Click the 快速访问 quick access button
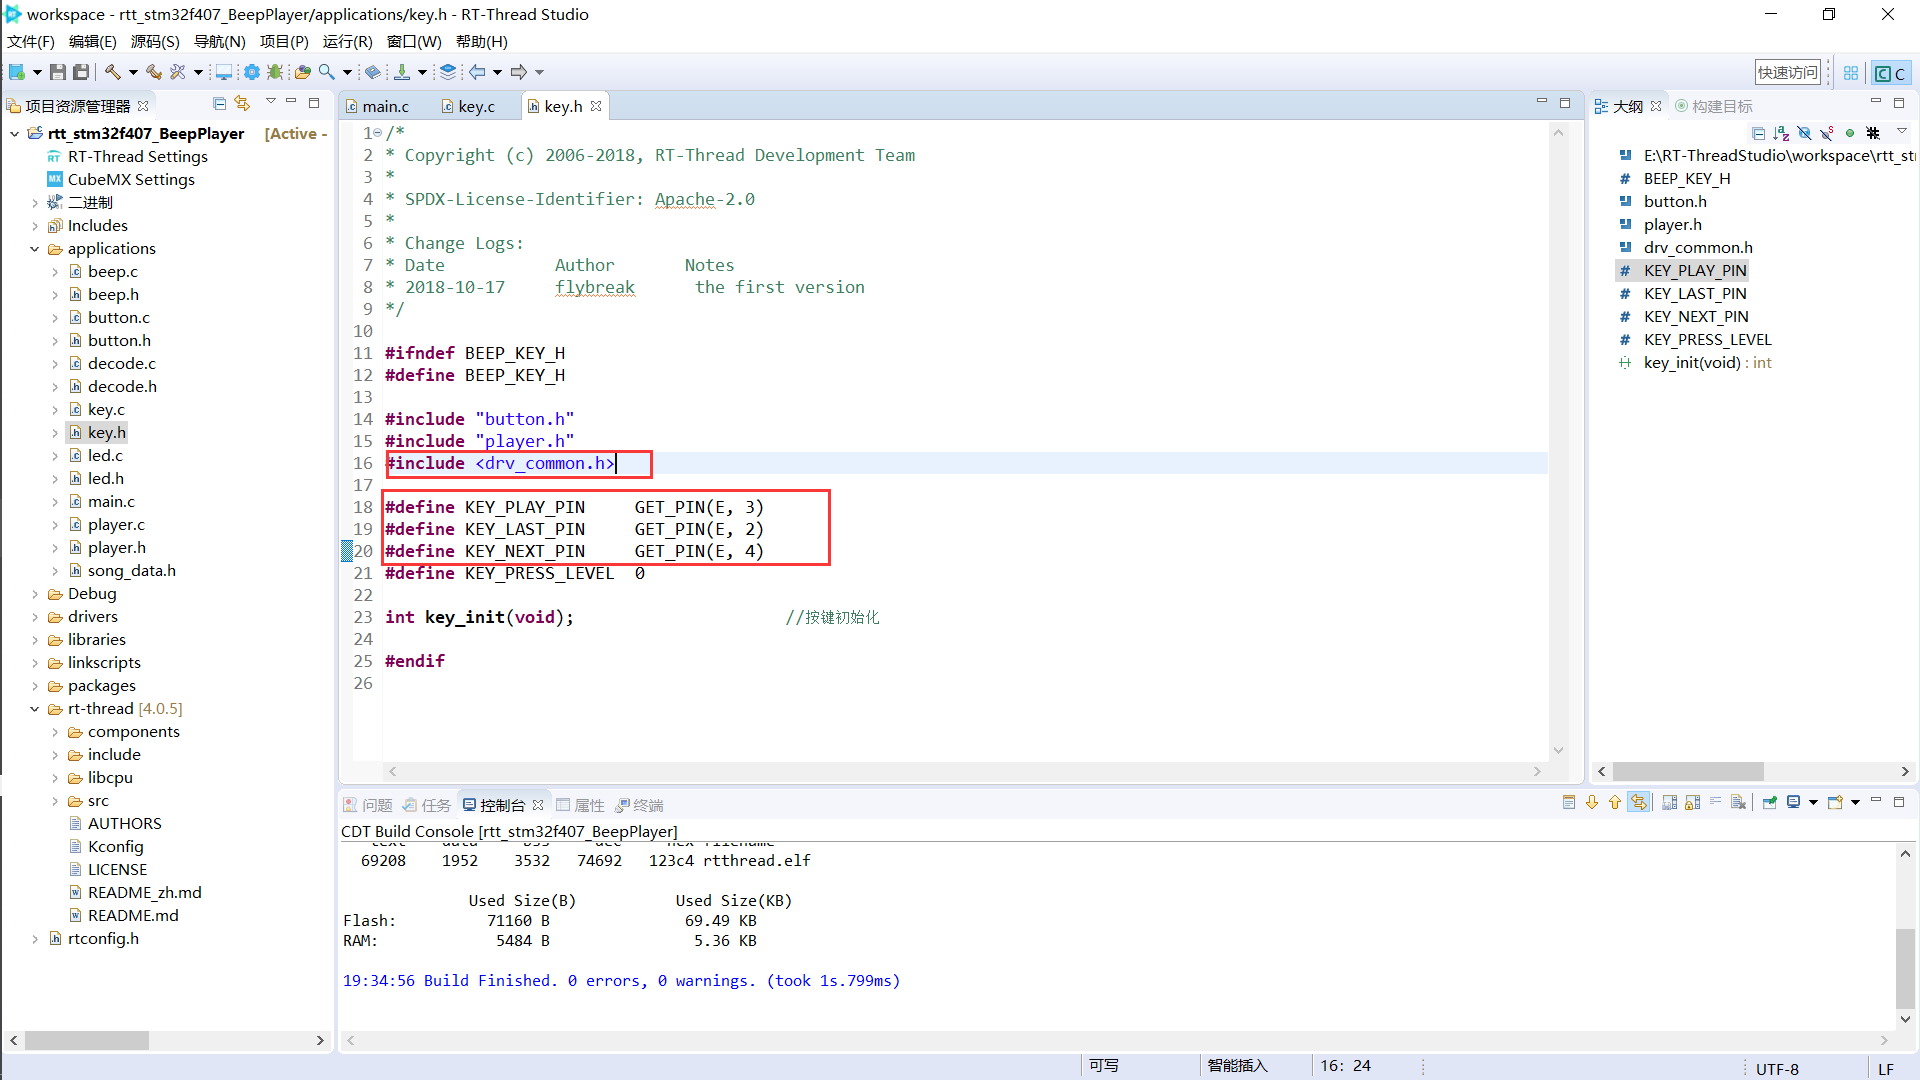This screenshot has width=1920, height=1080. pos(1788,71)
